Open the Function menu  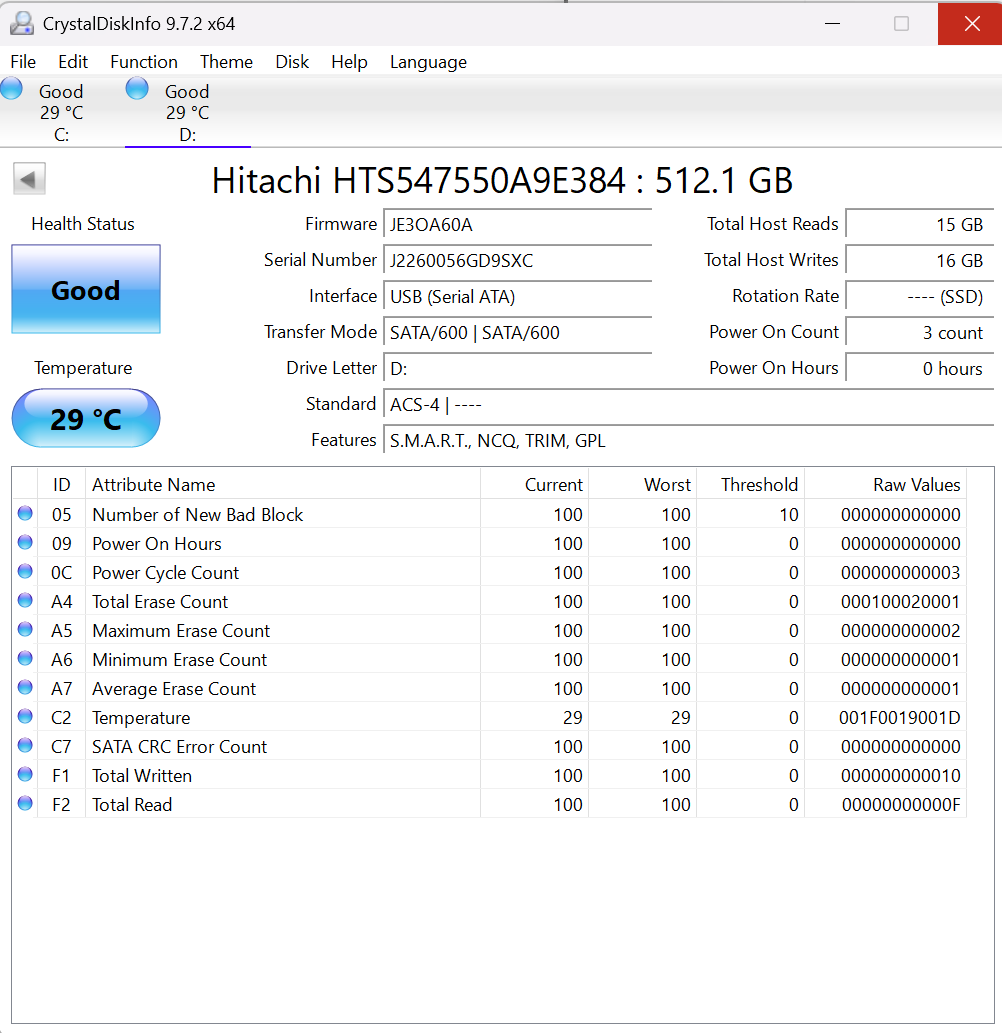tap(144, 62)
